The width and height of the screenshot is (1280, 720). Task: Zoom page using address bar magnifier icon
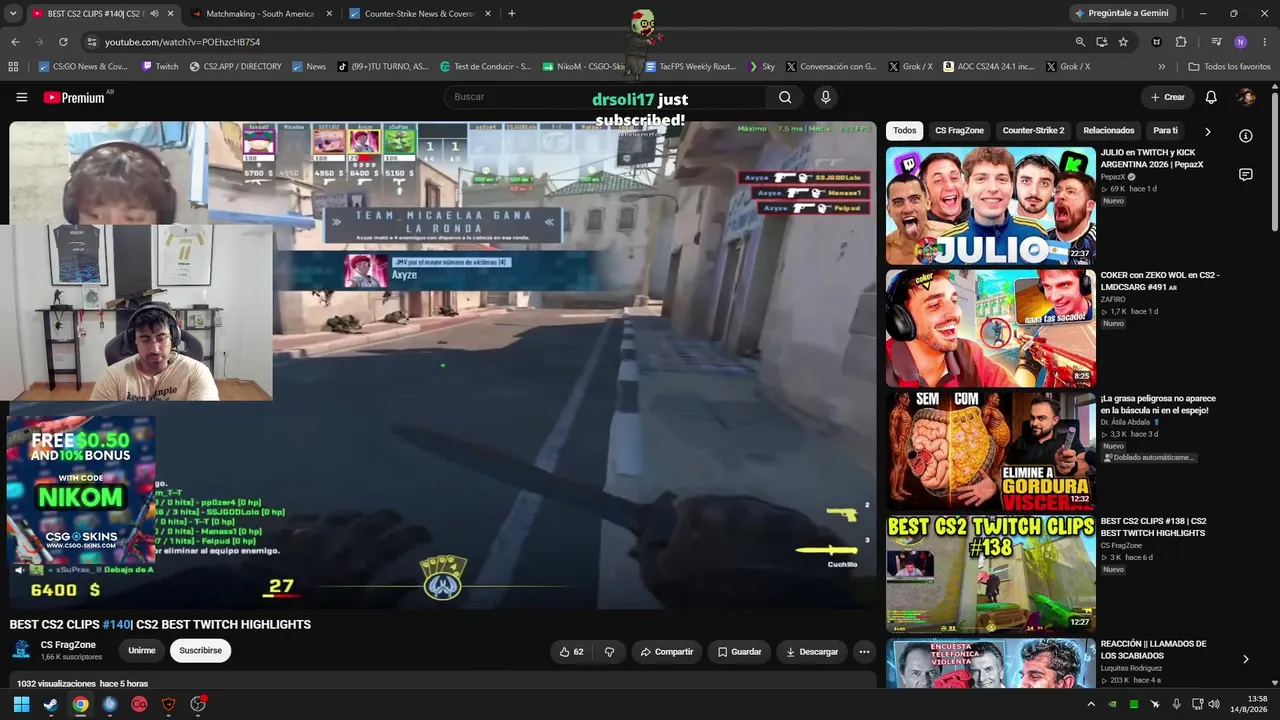coord(1080,42)
